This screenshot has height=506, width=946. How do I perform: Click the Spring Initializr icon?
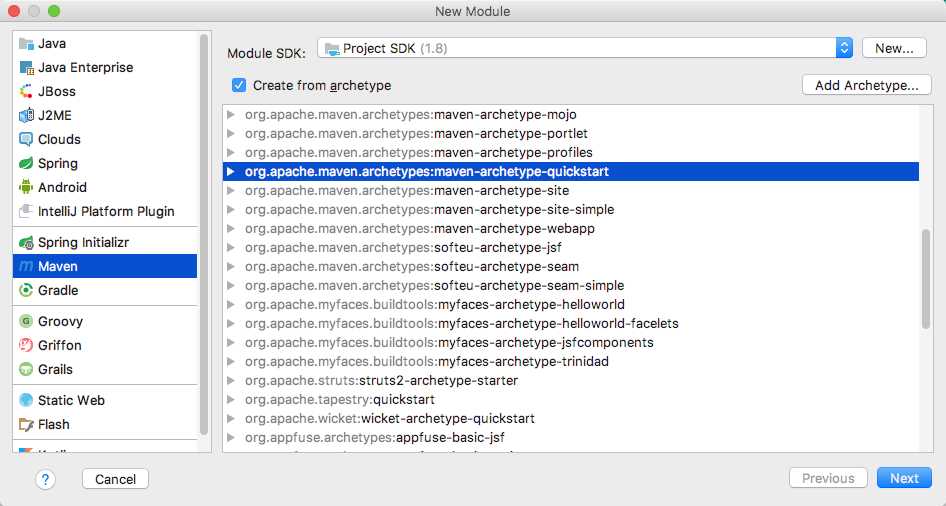click(x=26, y=242)
